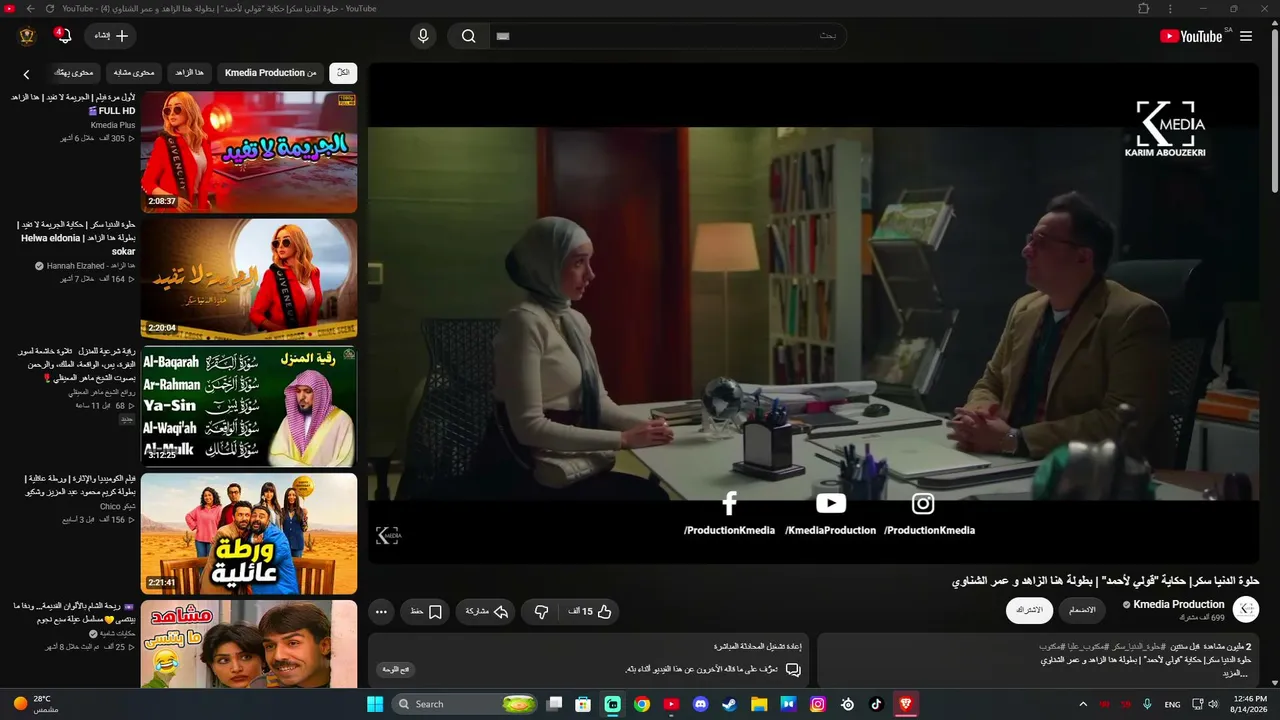Click the taskbar Search box

tap(466, 704)
